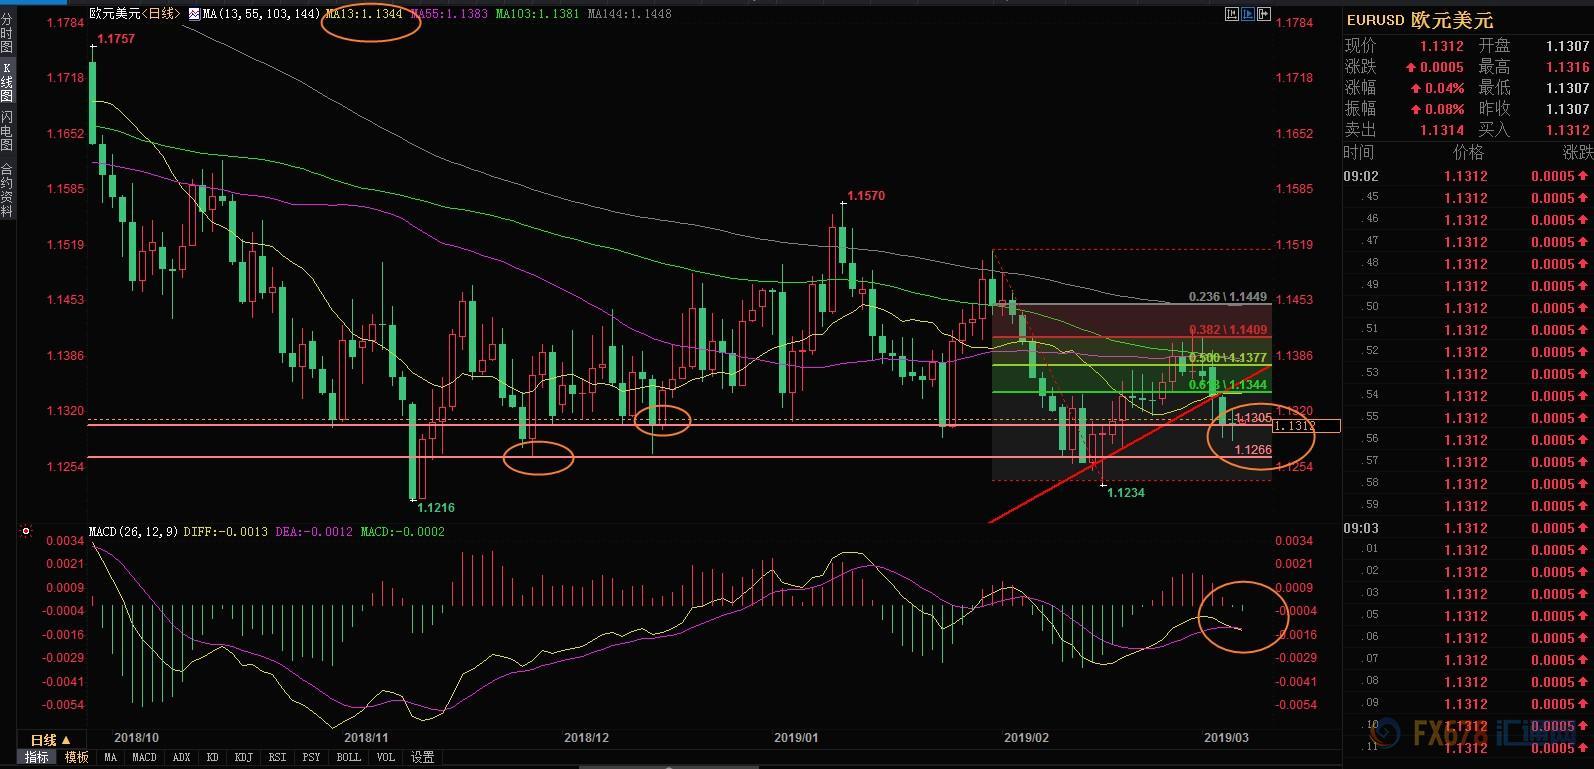Click the 2018/12 date label

coord(586,738)
